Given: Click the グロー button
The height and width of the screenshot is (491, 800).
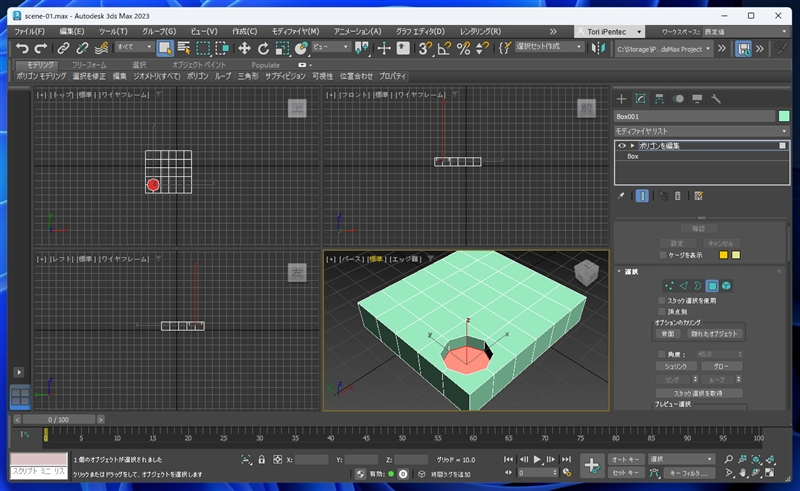Looking at the screenshot, I should [x=721, y=366].
